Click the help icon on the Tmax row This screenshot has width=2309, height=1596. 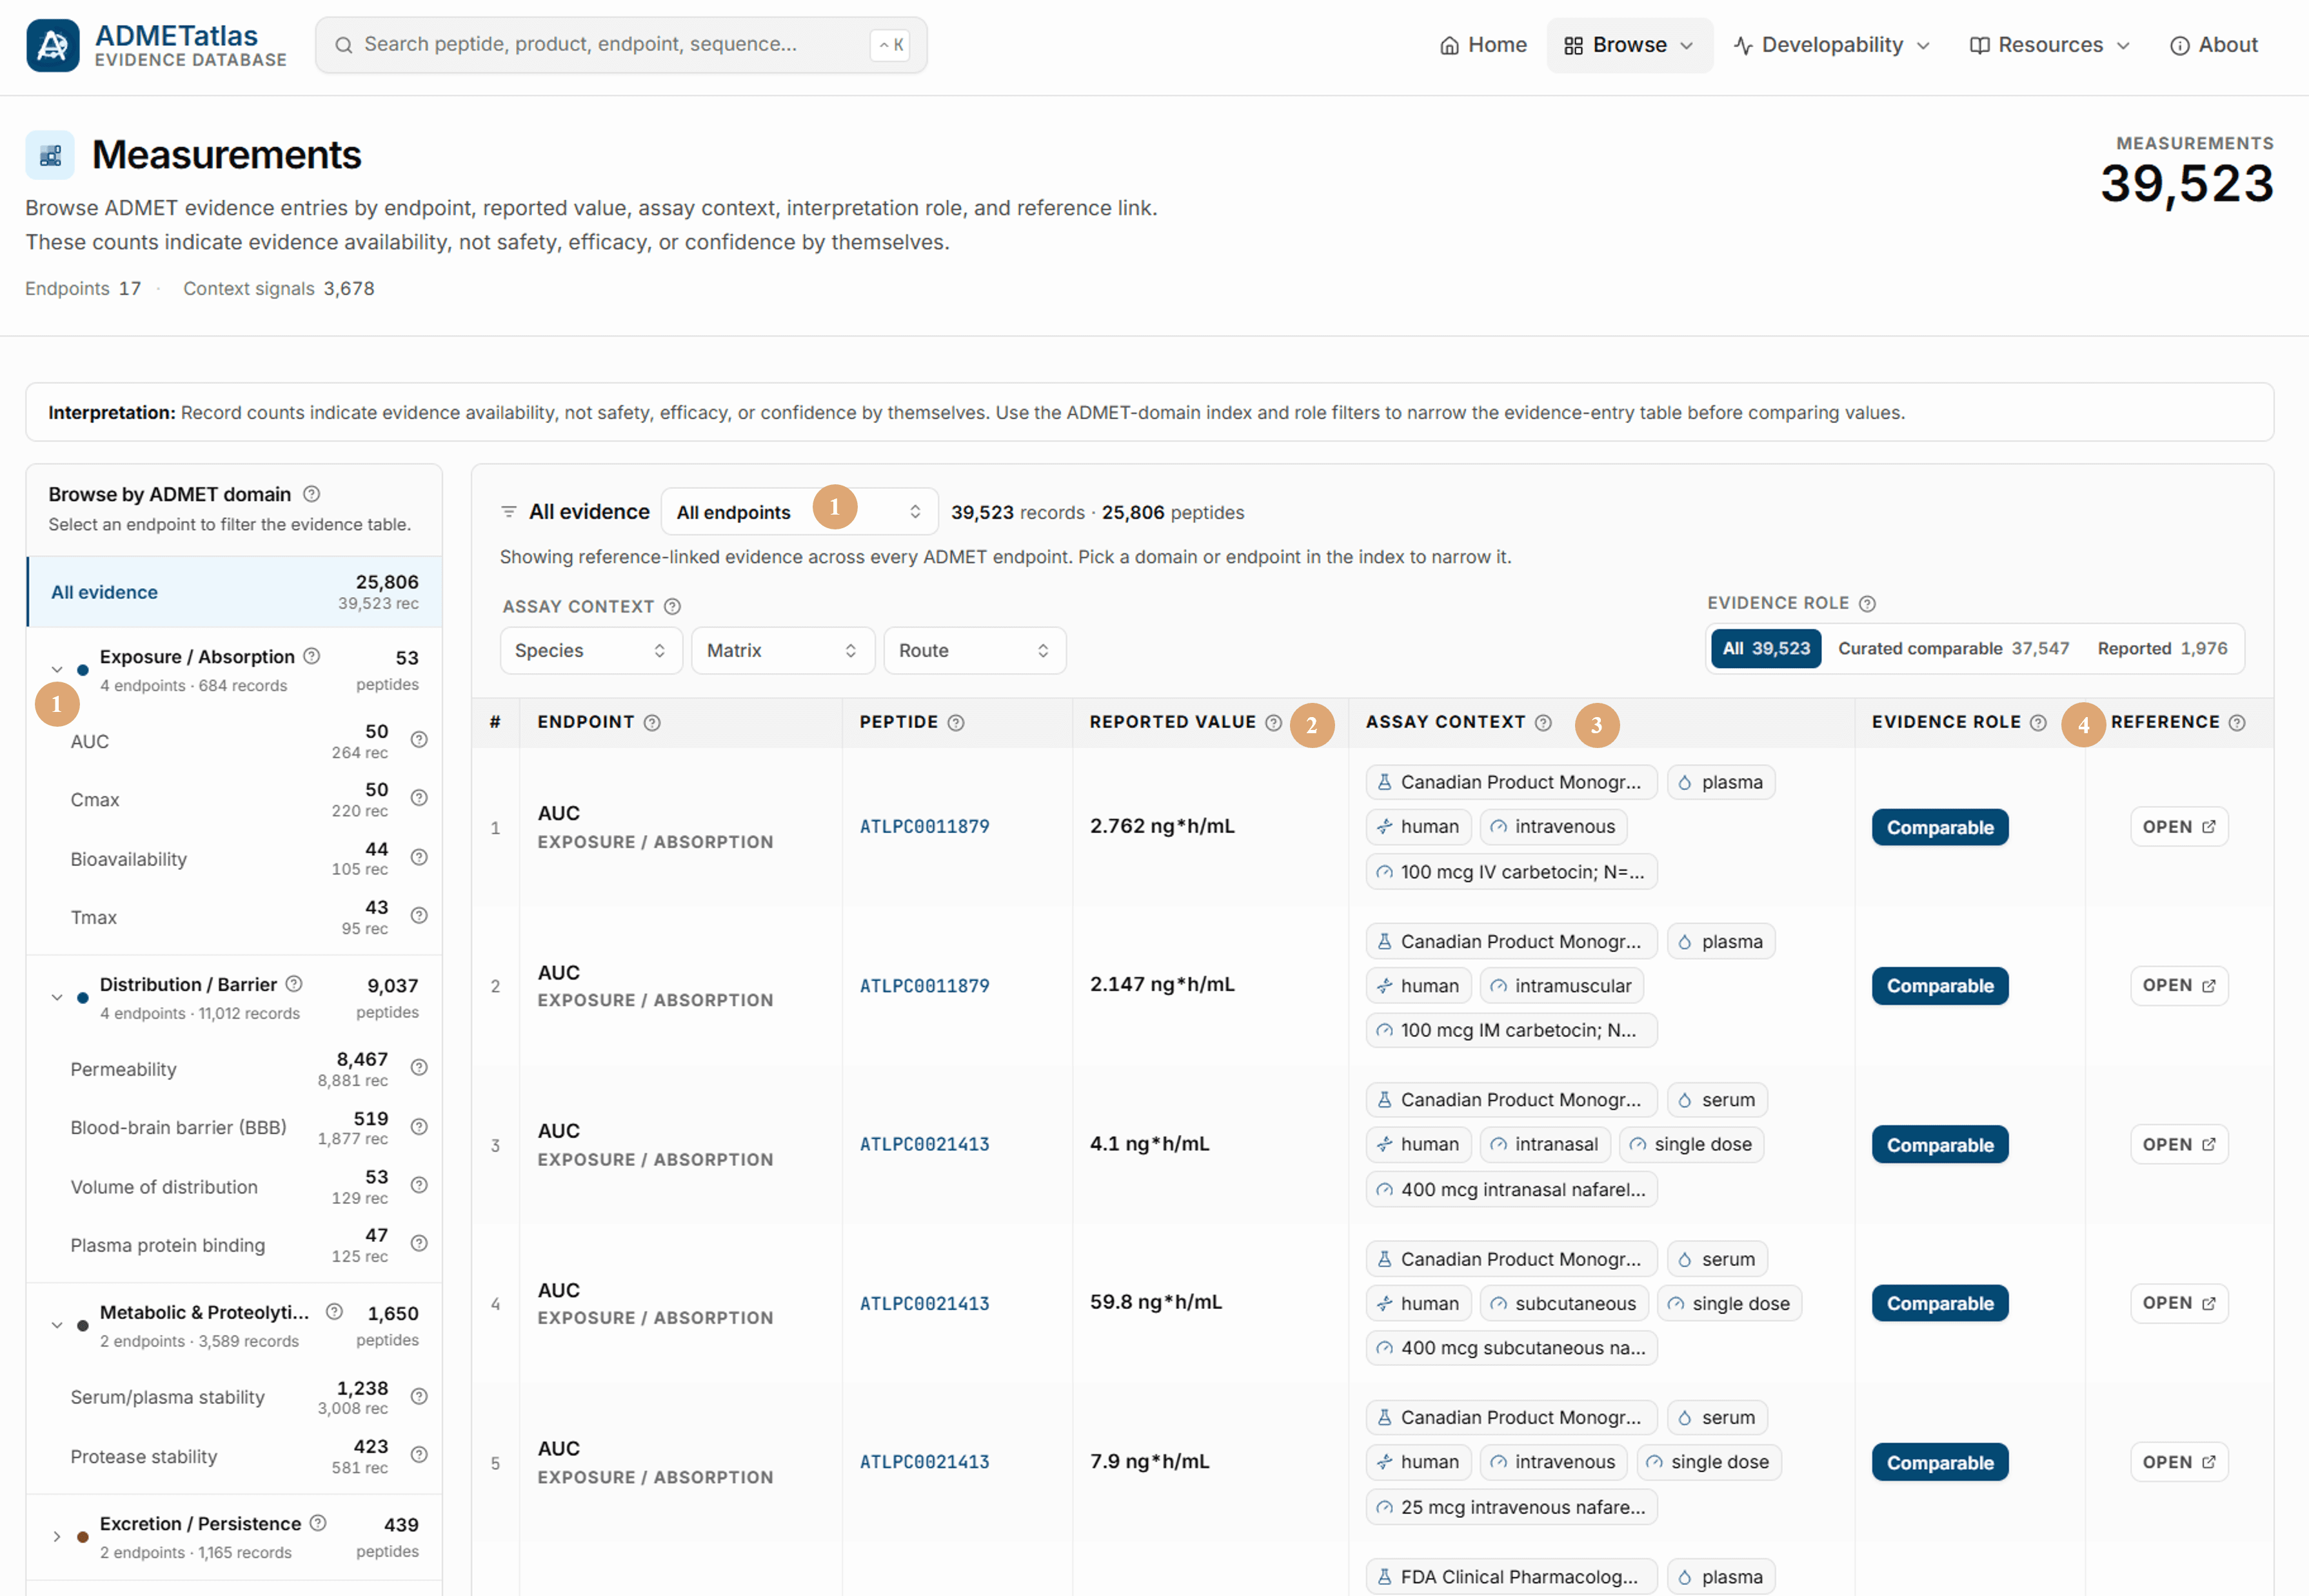point(419,916)
